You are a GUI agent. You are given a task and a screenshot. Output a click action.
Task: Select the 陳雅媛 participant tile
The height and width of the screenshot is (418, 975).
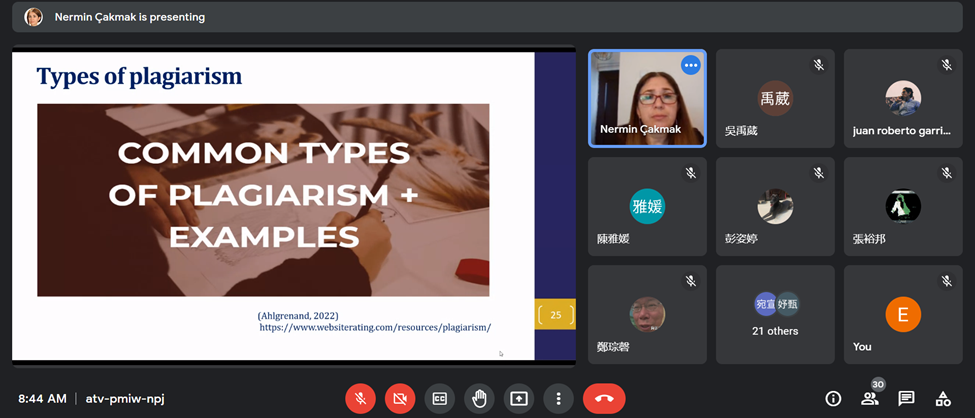pyautogui.click(x=647, y=206)
